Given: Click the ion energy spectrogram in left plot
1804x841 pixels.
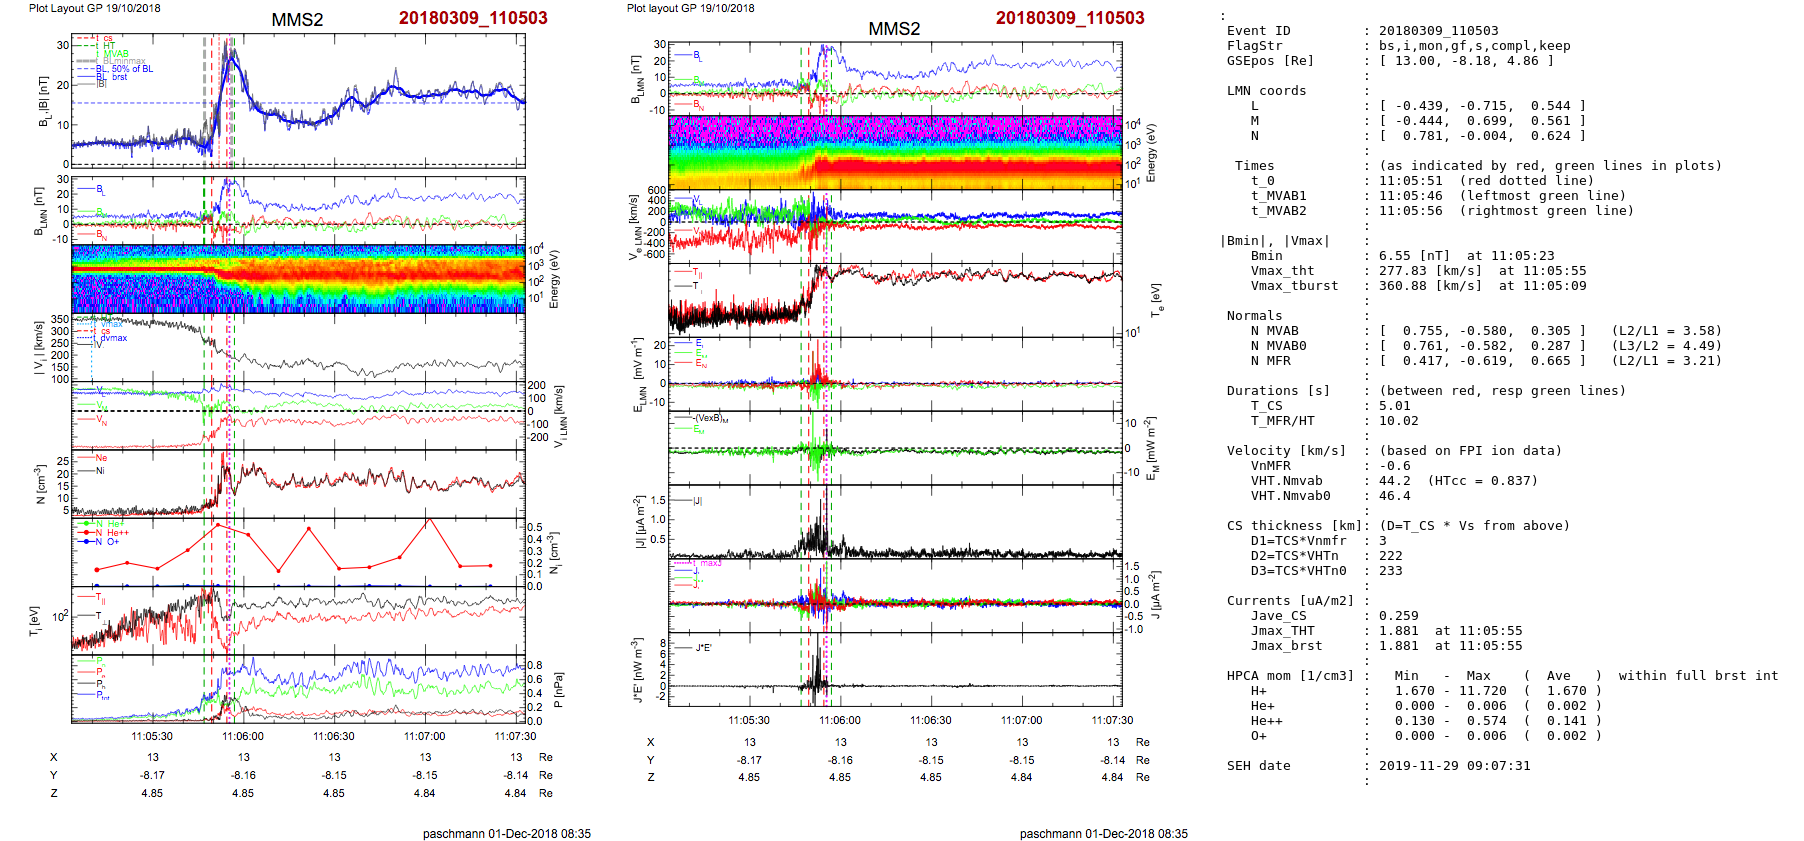Looking at the screenshot, I should click(x=298, y=279).
